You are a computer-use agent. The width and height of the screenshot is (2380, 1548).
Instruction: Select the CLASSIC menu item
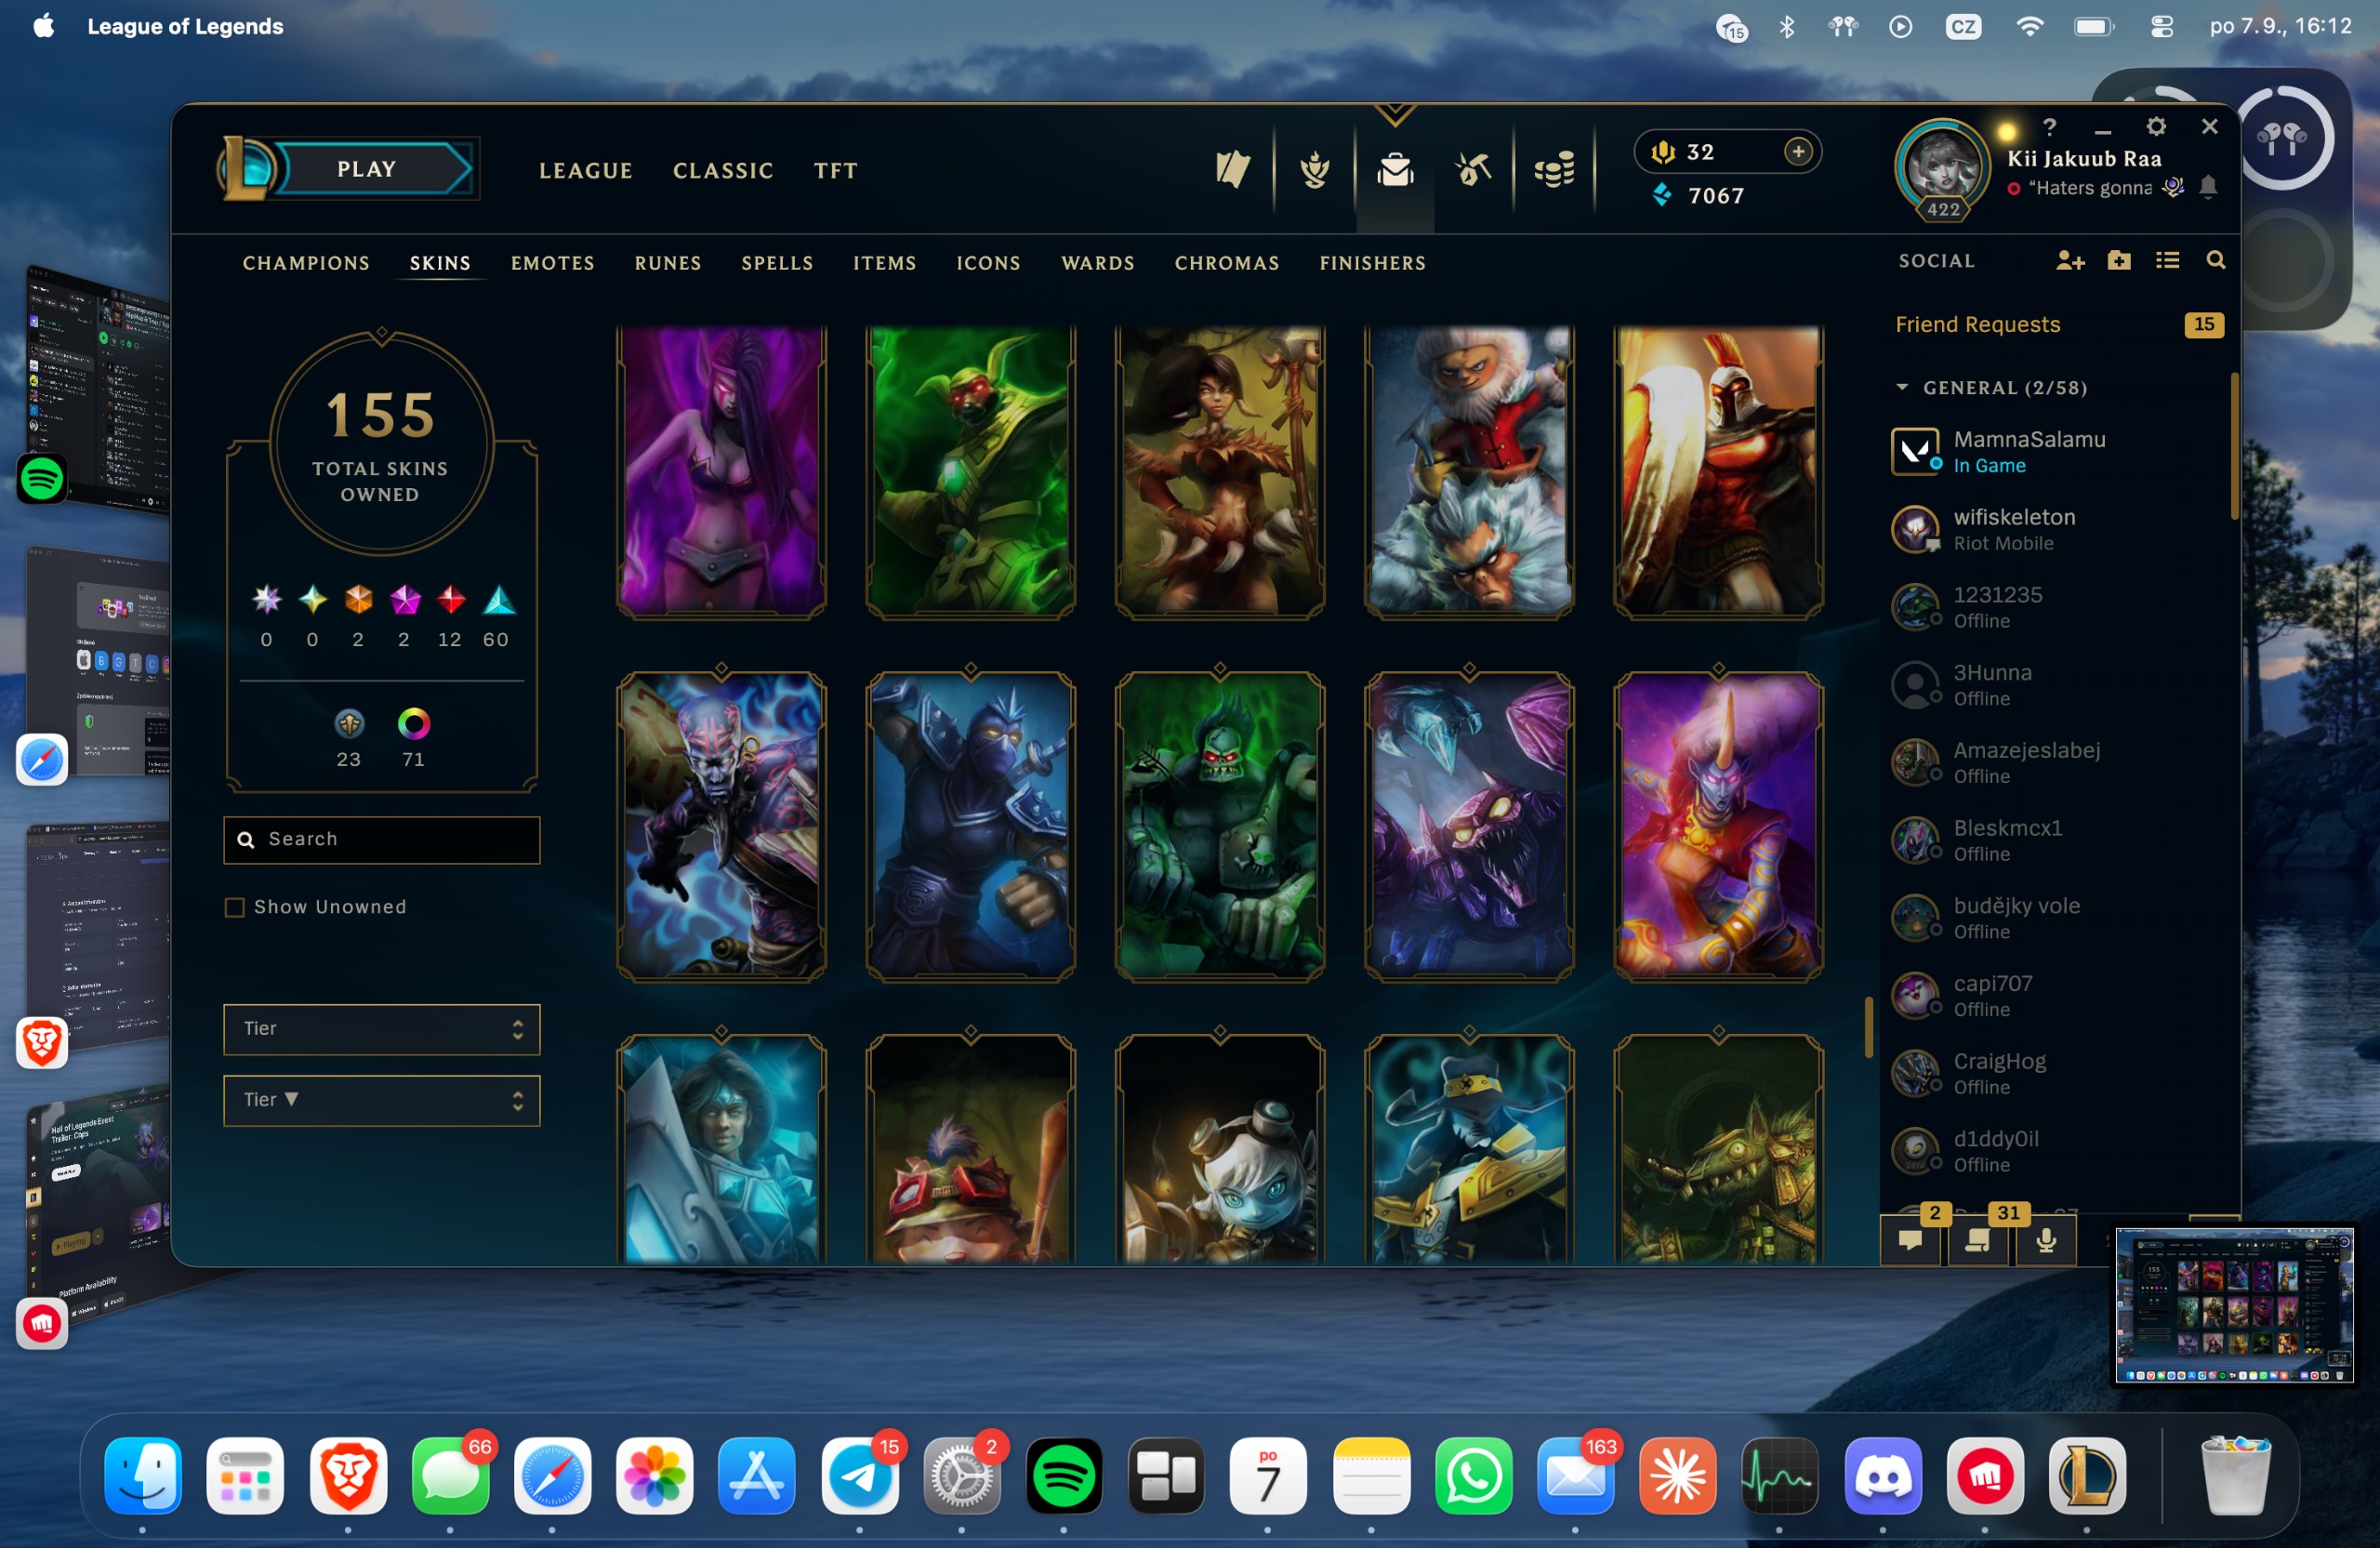point(723,170)
